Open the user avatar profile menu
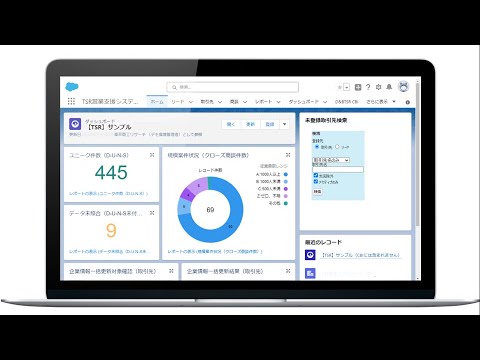480x360 pixels. (404, 87)
